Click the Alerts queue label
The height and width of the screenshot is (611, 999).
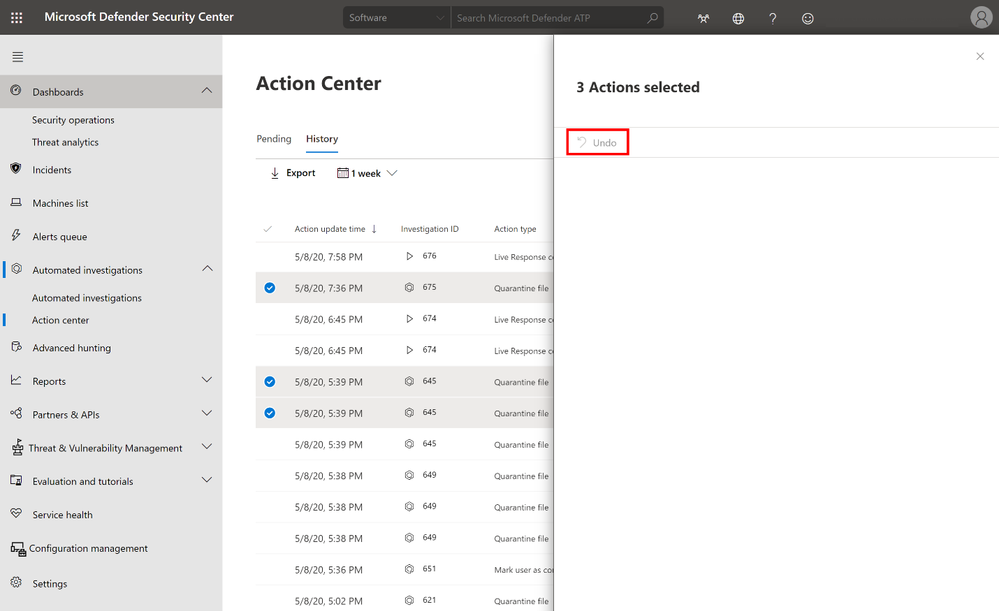click(x=60, y=236)
